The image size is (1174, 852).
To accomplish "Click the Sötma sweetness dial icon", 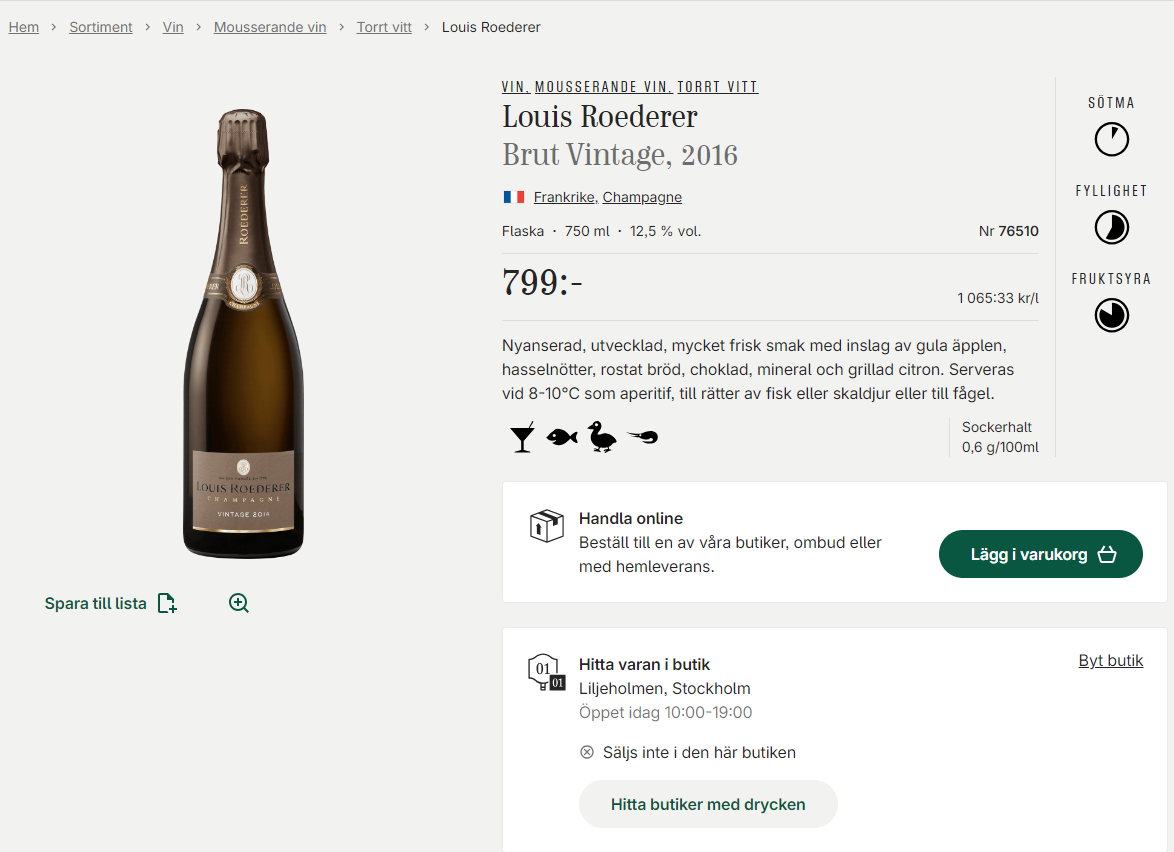I will click(x=1111, y=139).
